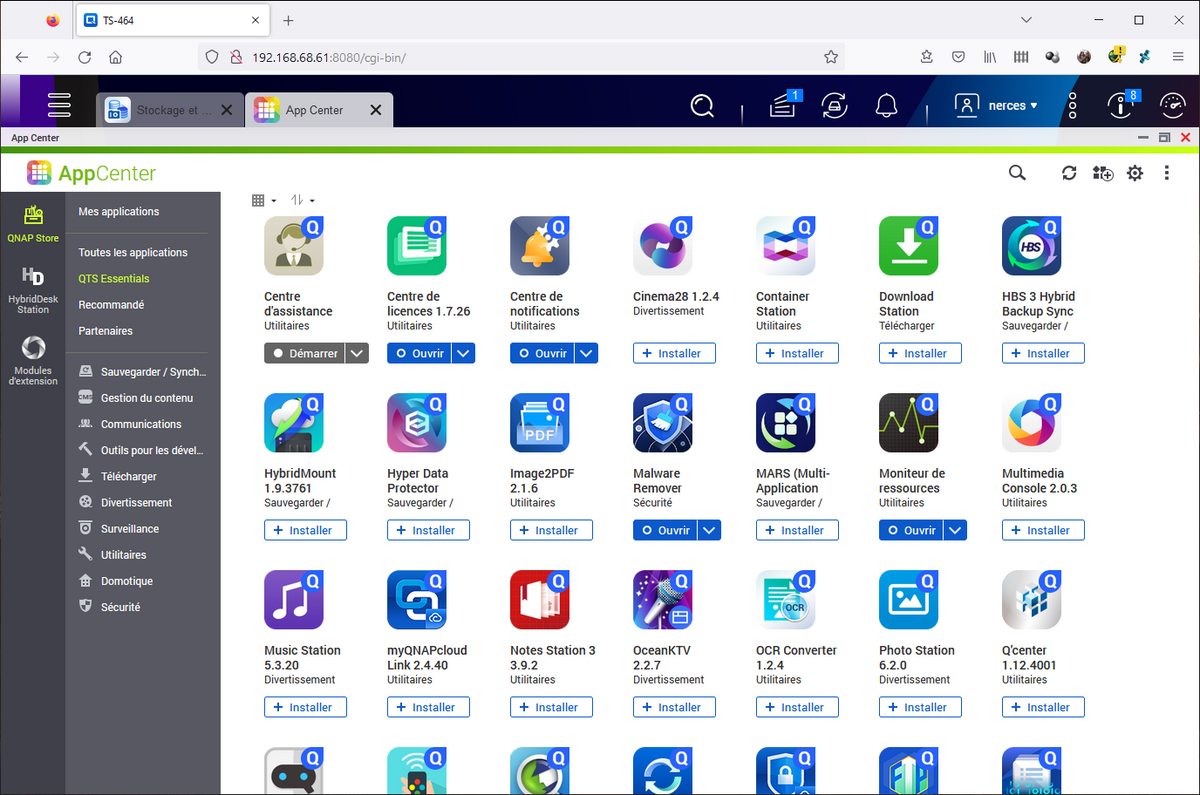Open the view mode grid dropdown

point(264,200)
